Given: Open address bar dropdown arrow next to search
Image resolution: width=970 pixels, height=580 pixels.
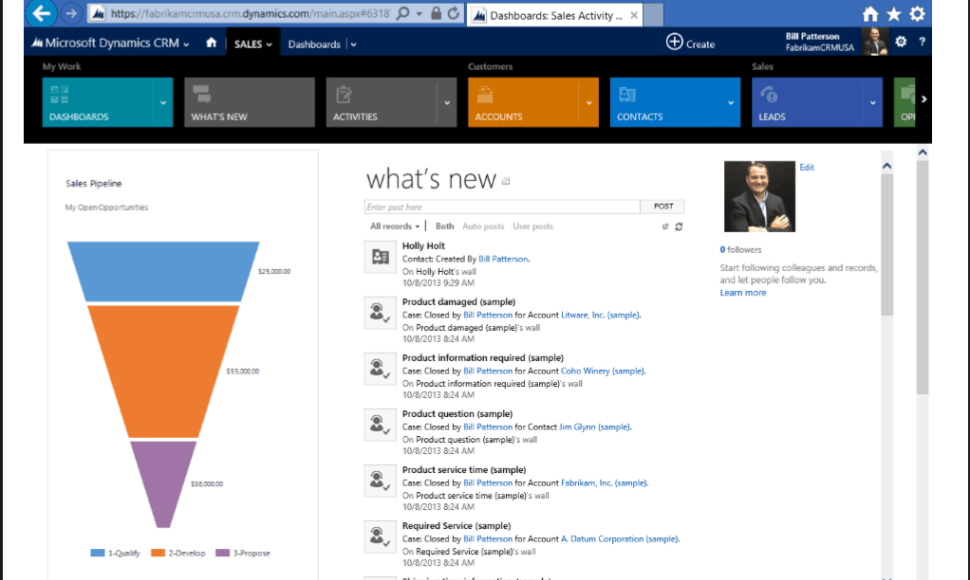Looking at the screenshot, I should pyautogui.click(x=419, y=14).
